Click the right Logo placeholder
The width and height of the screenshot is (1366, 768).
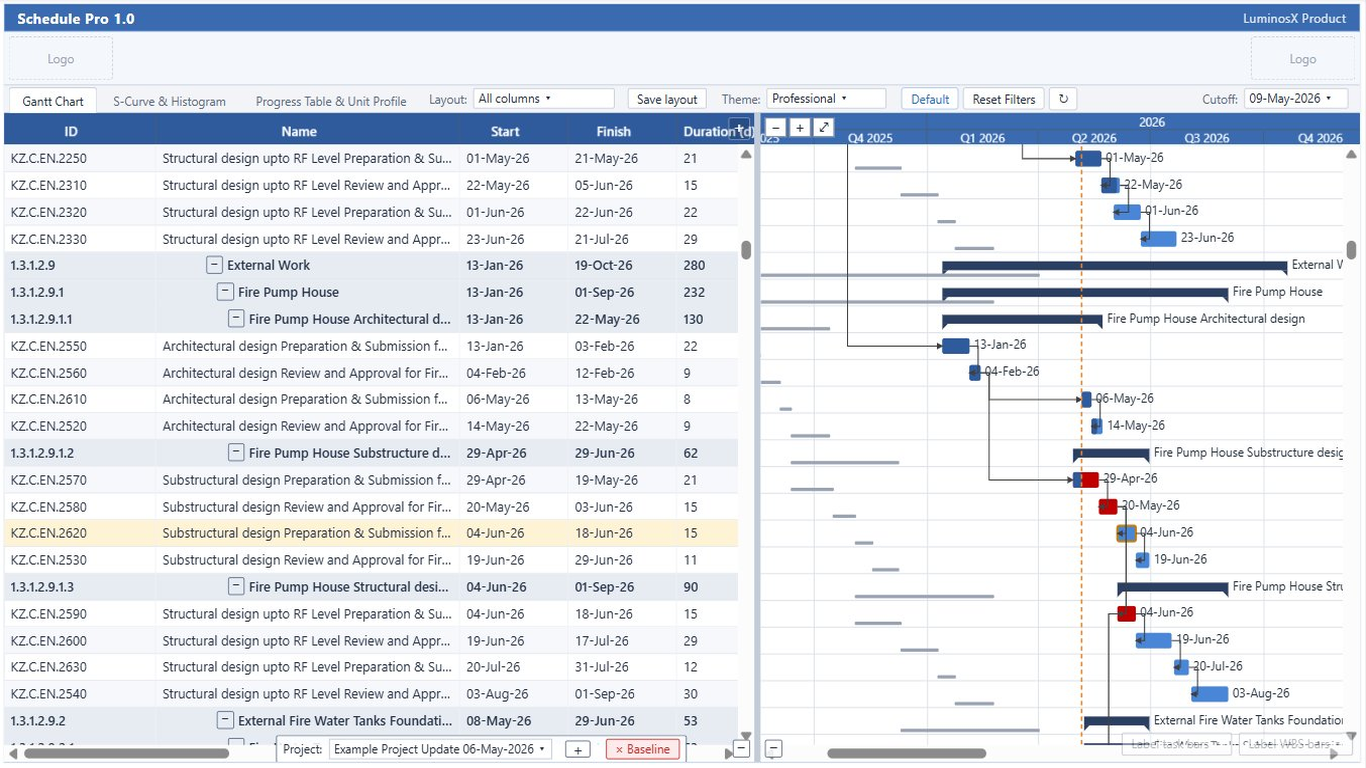tap(1303, 59)
